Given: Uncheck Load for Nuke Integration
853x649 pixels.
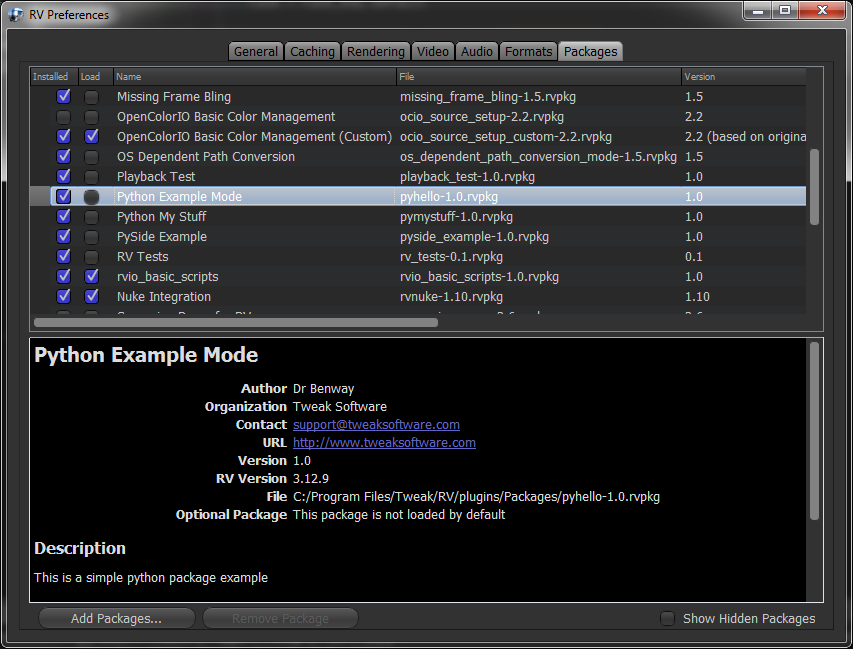Looking at the screenshot, I should [91, 296].
